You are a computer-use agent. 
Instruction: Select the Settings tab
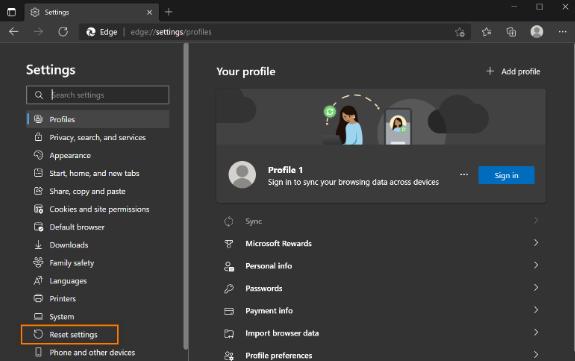[x=92, y=12]
